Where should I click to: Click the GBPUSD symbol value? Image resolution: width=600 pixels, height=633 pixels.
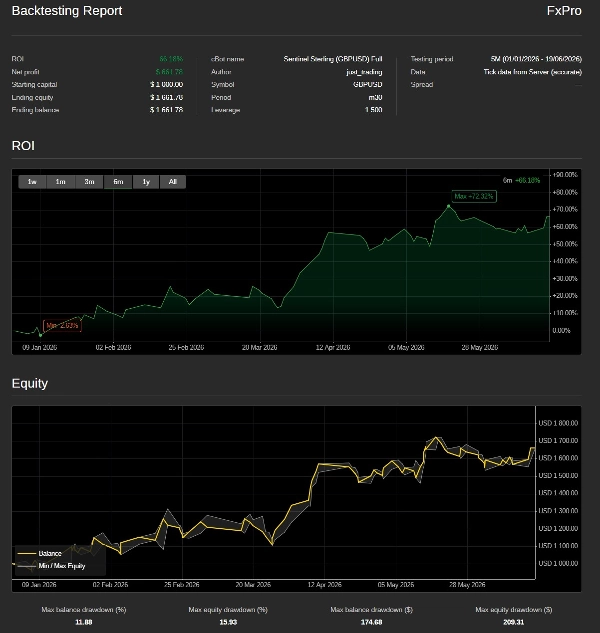tap(367, 84)
